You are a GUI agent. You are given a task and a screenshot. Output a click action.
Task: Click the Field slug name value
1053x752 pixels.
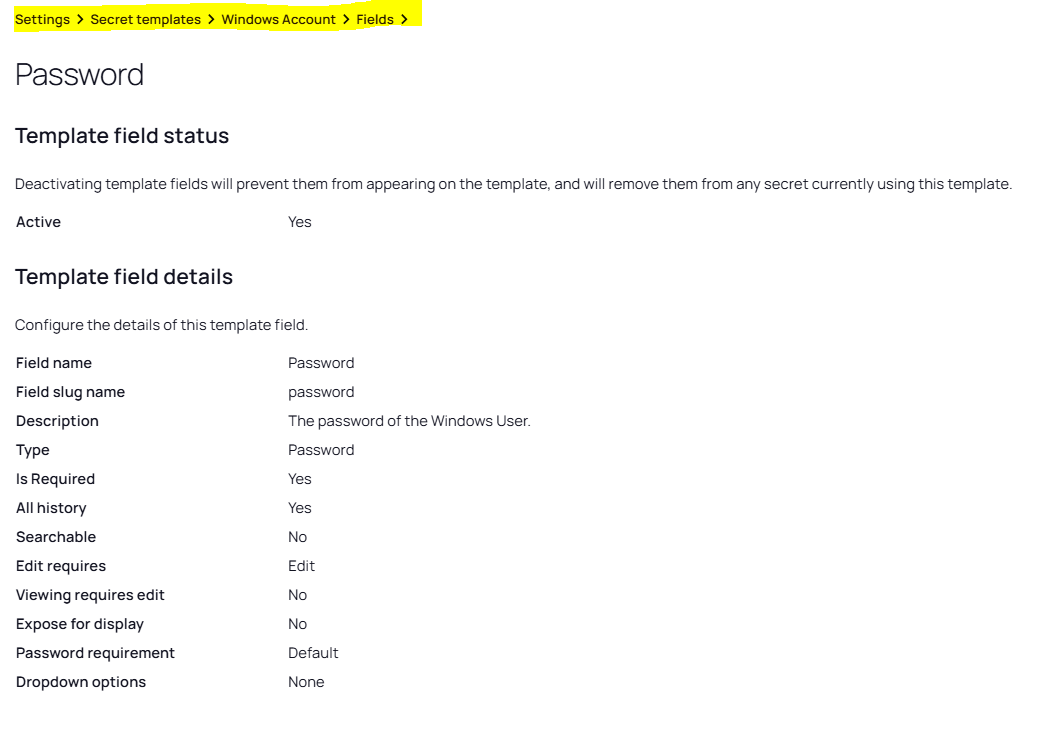point(321,392)
